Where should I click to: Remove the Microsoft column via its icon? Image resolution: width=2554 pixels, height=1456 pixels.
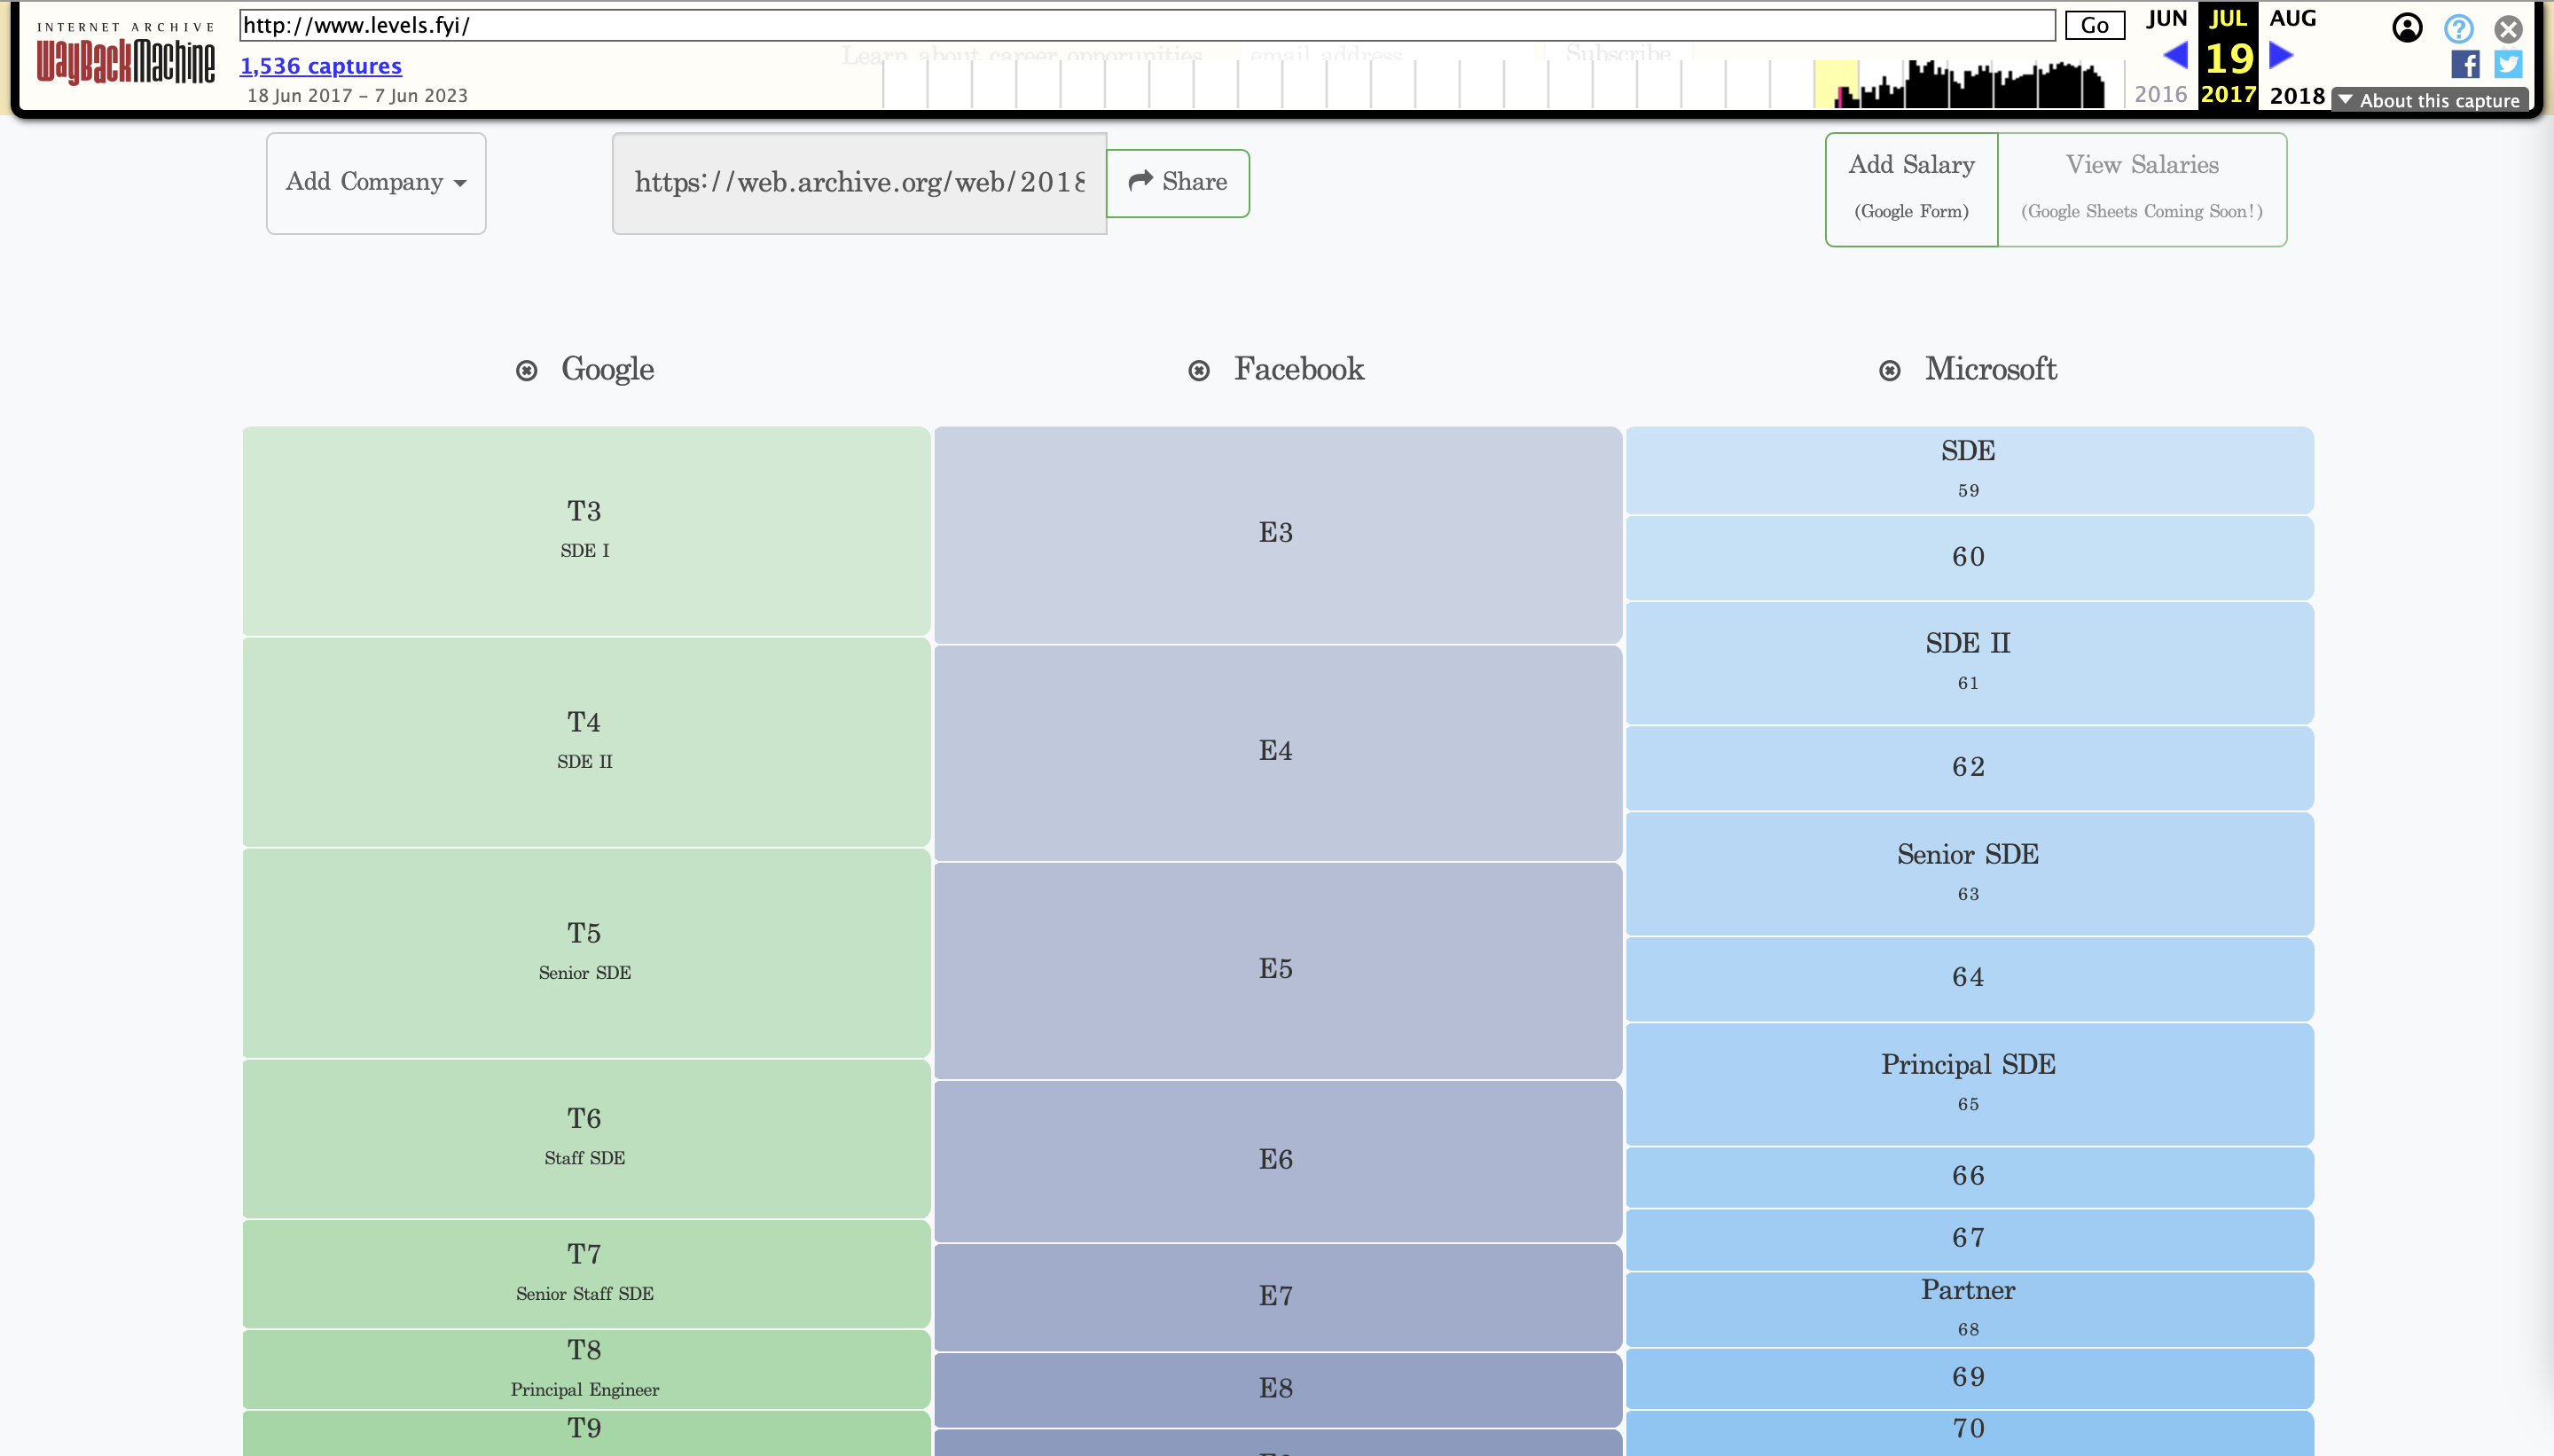coord(1889,371)
